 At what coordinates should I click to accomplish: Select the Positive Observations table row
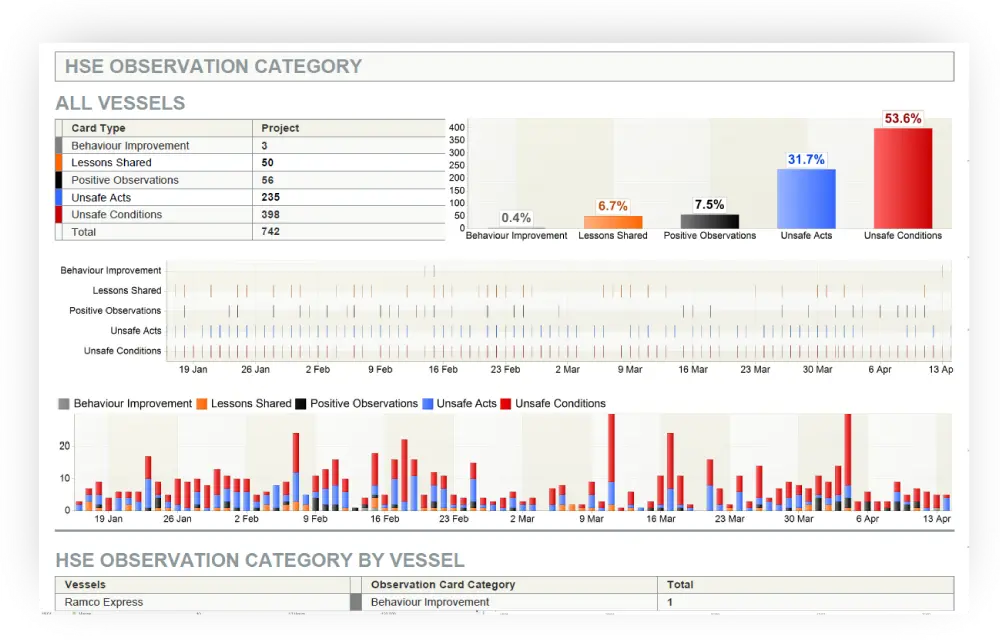[x=251, y=180]
